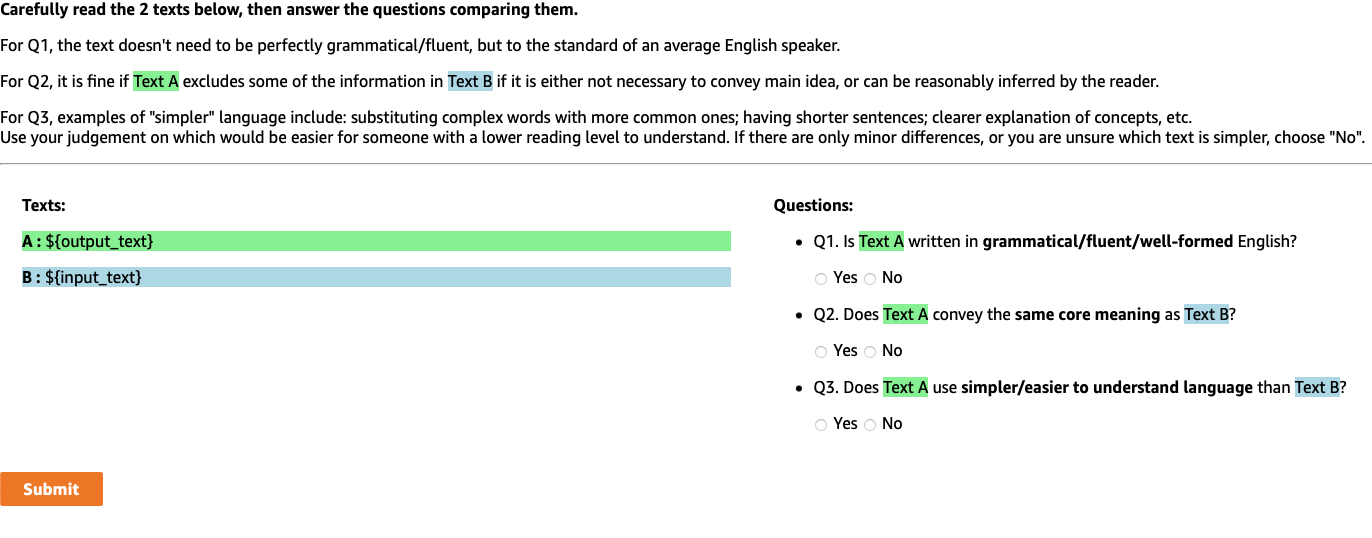Click bold 'same core meaning' phrase in Q2

1087,314
